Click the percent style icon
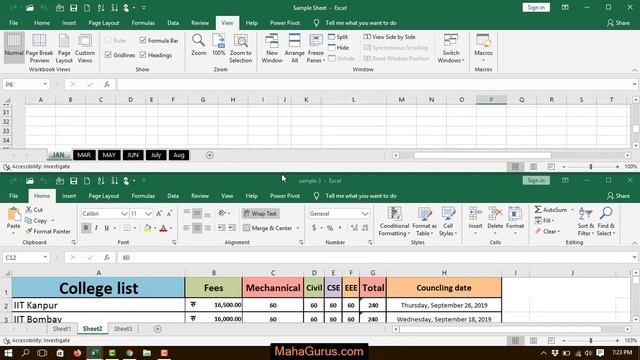640x360 pixels. (x=330, y=228)
